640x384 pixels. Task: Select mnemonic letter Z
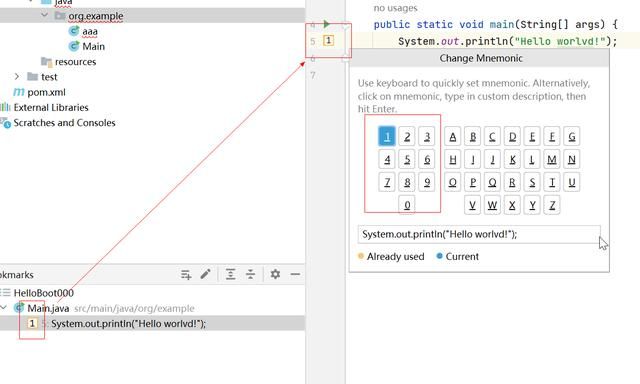552,205
